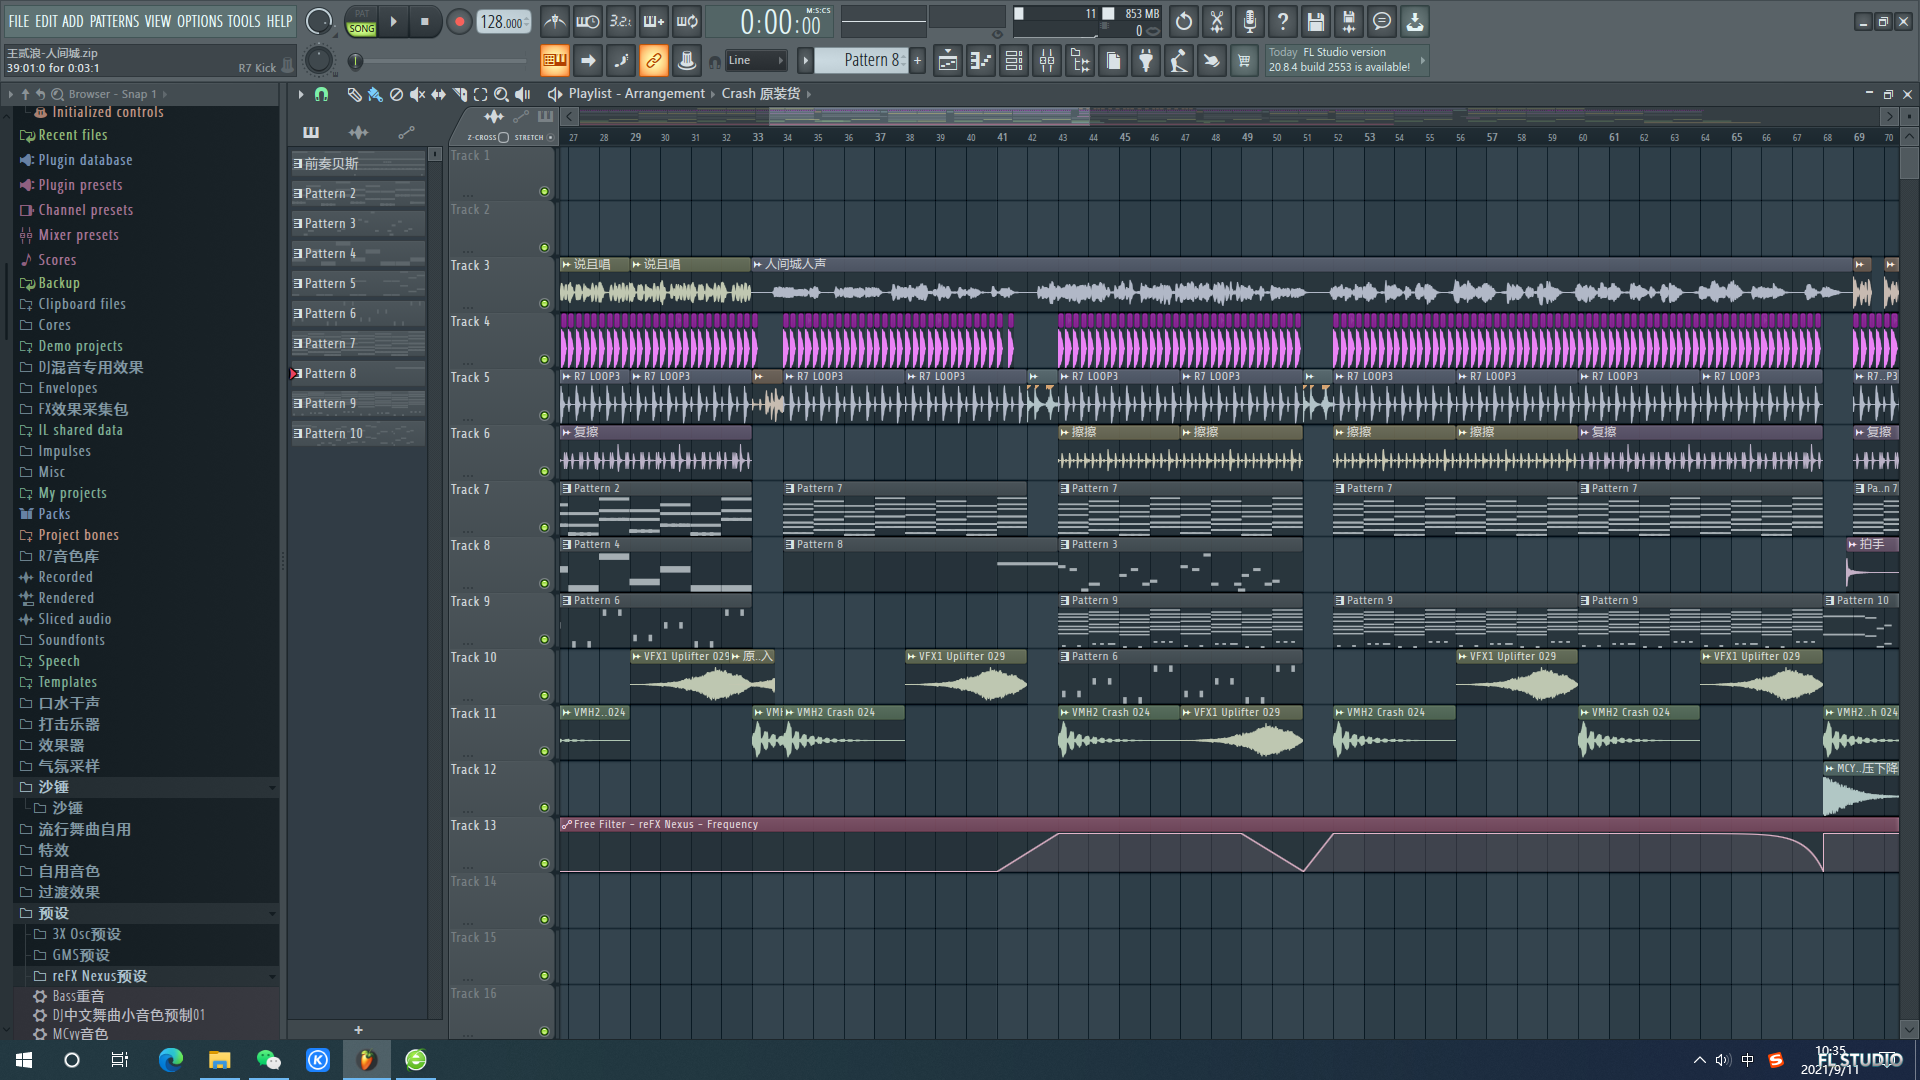The image size is (1920, 1080).
Task: Mute Track 4 with its green dot
Action: 544,359
